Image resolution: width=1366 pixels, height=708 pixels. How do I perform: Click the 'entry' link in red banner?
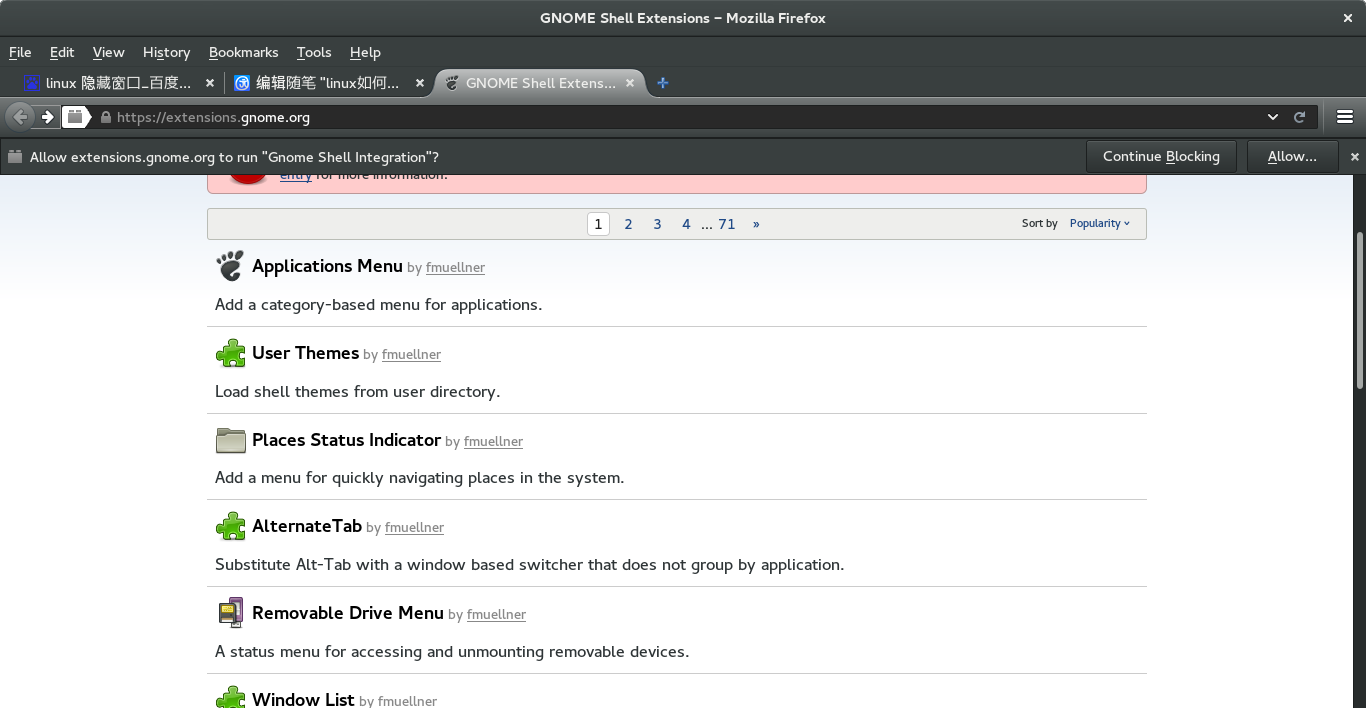296,175
